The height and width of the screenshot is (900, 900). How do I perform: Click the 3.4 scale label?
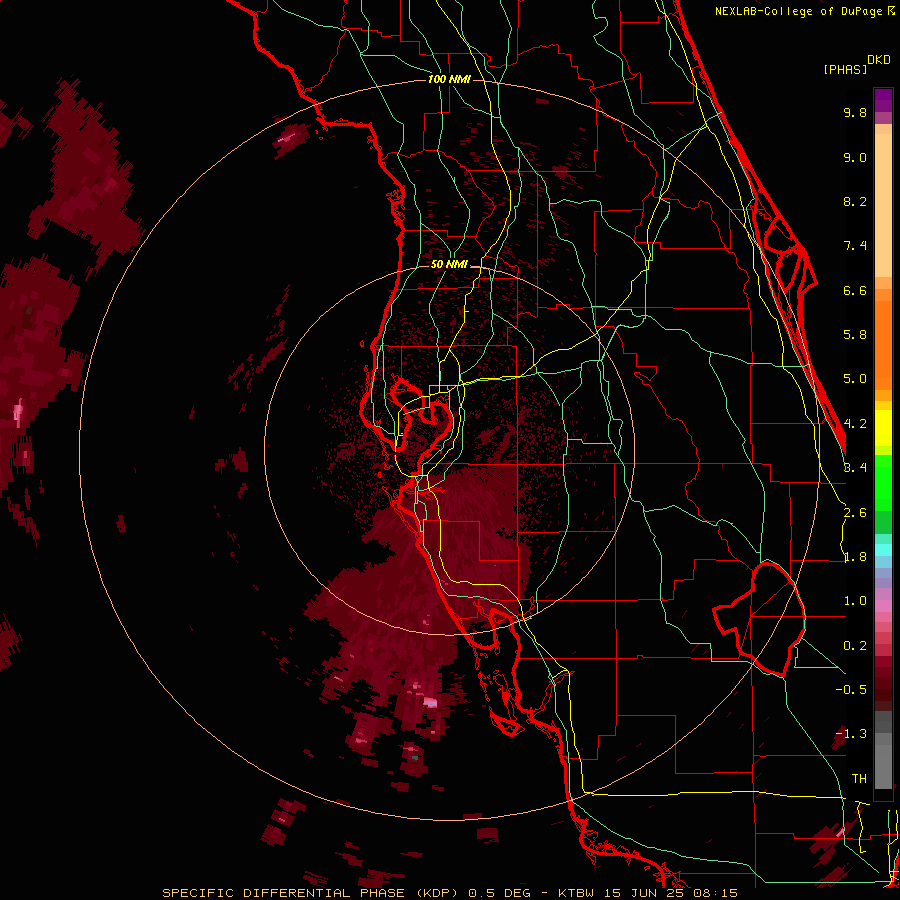855,468
